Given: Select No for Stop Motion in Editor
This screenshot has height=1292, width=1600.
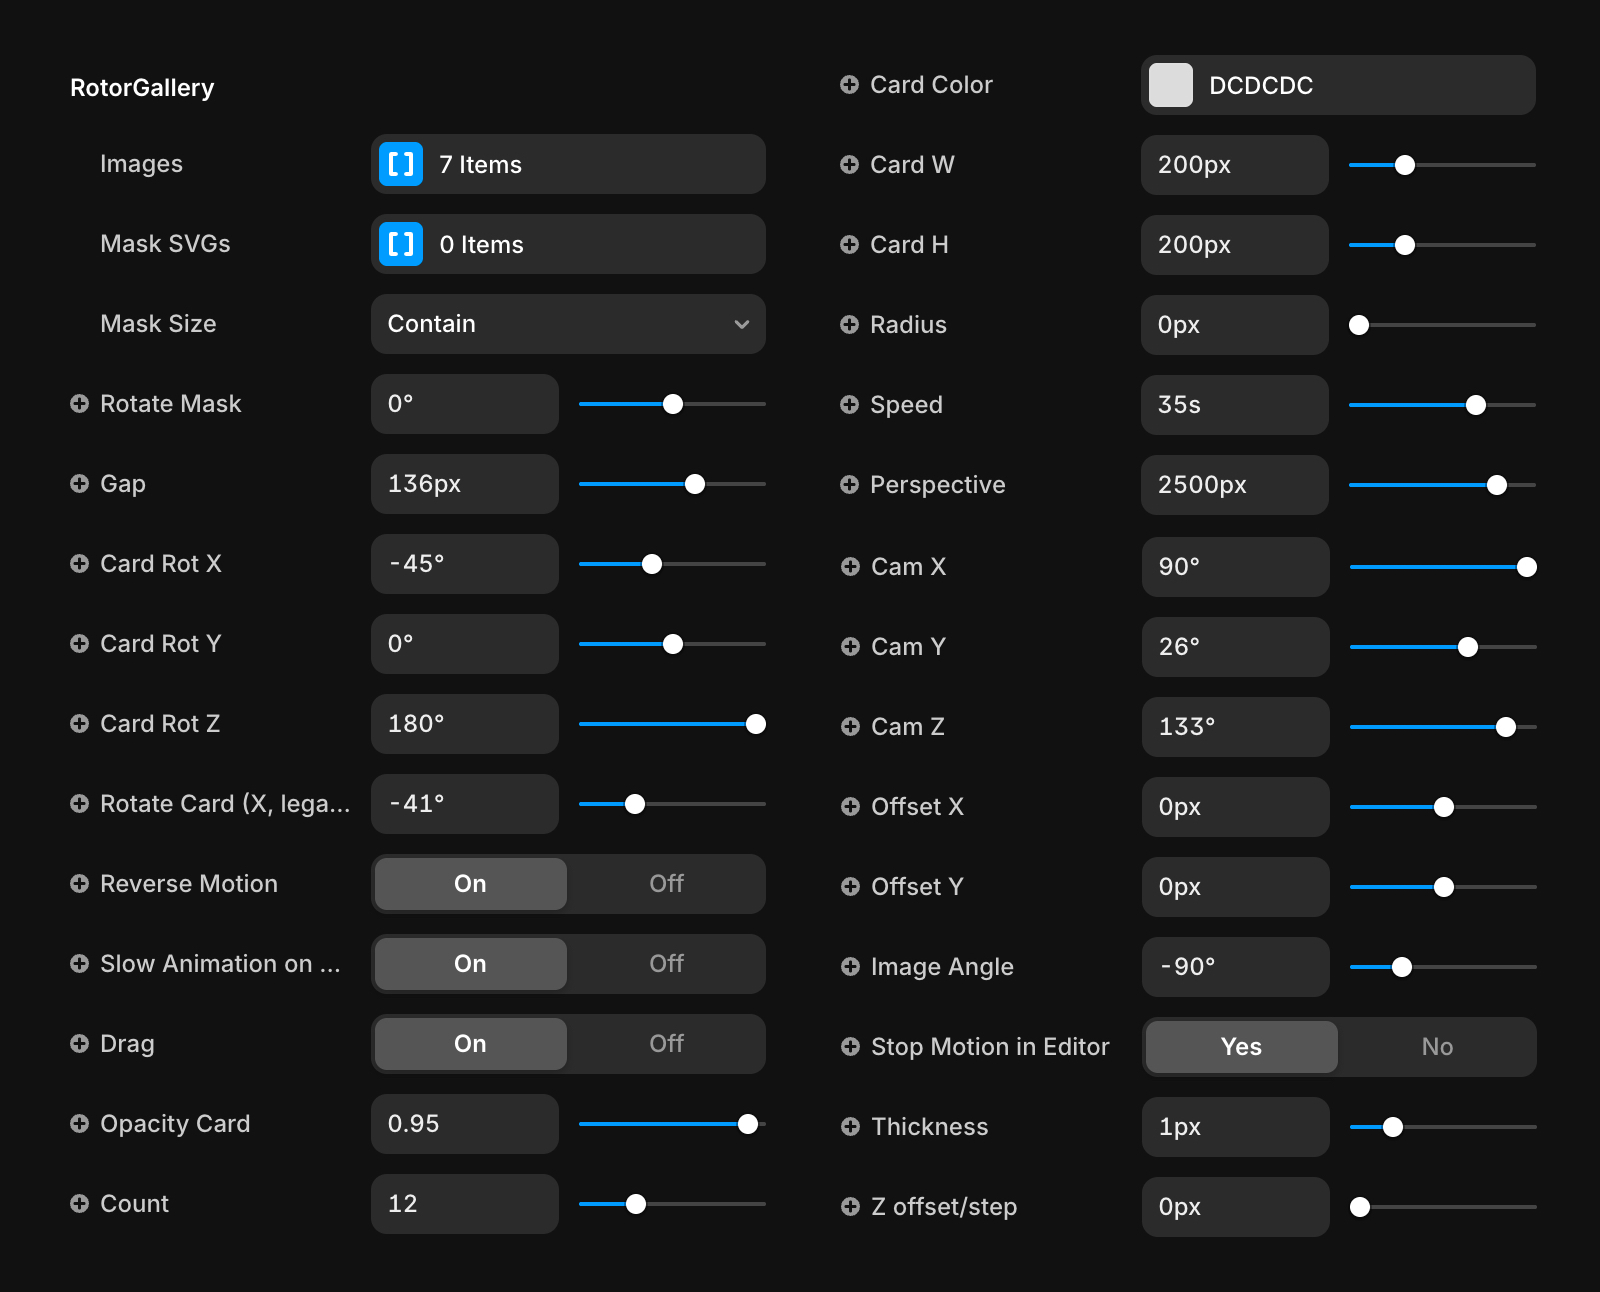Looking at the screenshot, I should point(1437,1047).
